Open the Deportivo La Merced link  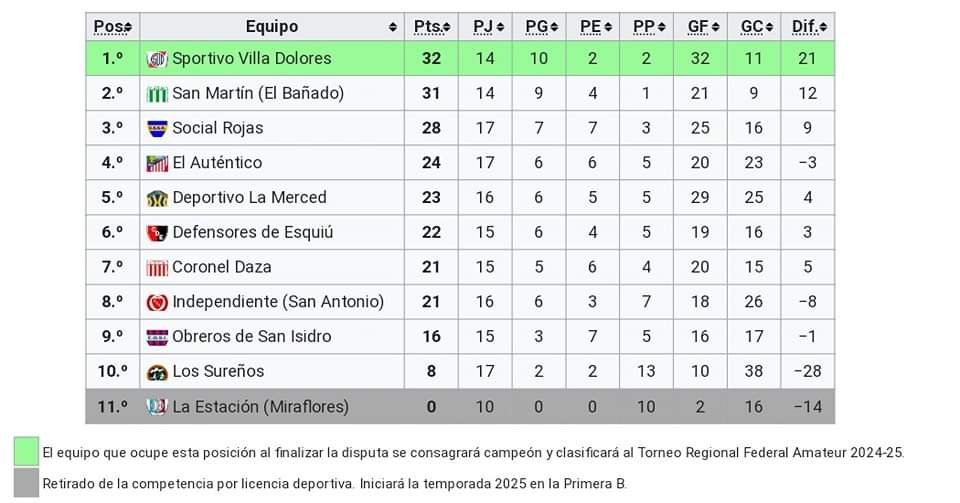coord(249,198)
